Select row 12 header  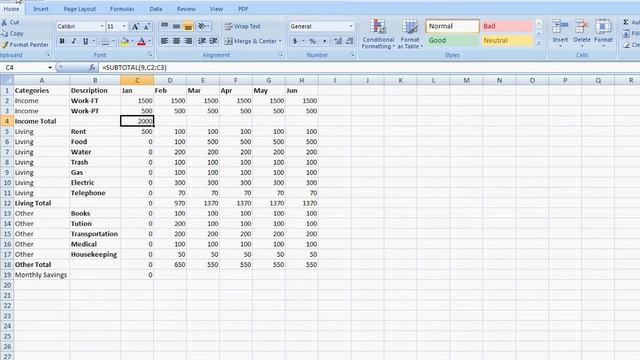[x=7, y=203]
